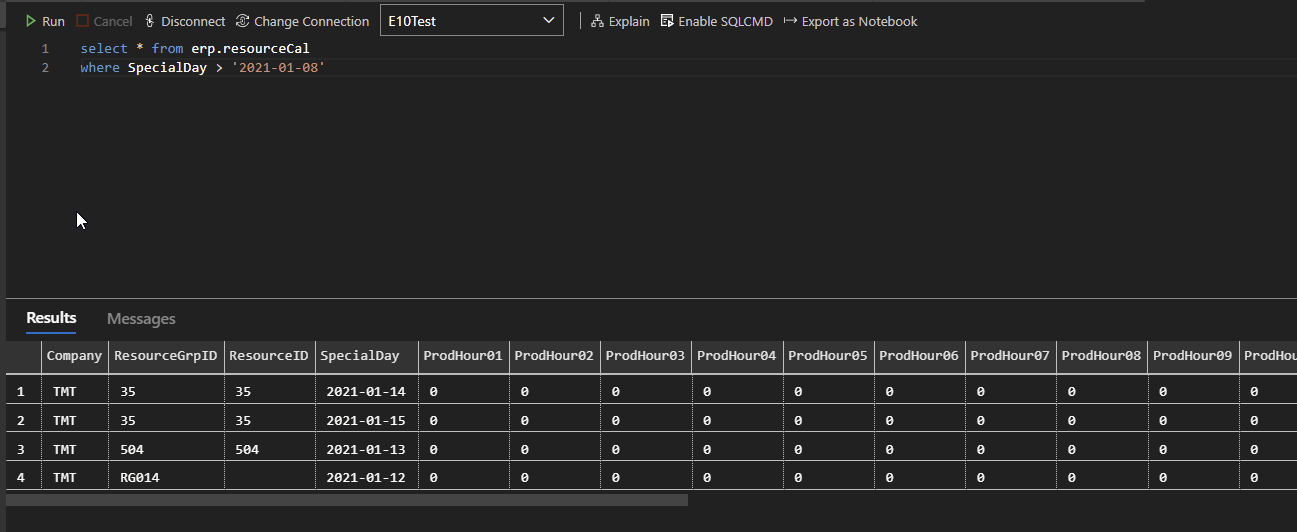Click the green Run query icon

click(x=31, y=21)
